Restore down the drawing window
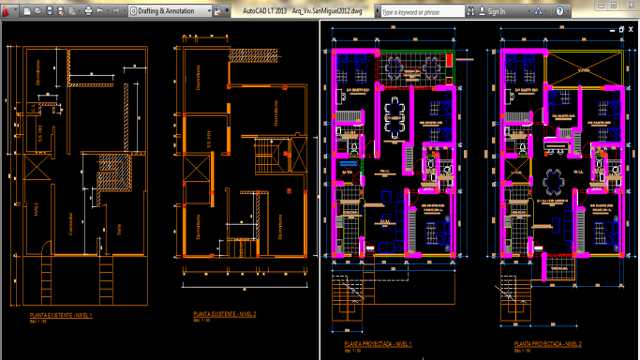The width and height of the screenshot is (640, 360). coord(621,29)
